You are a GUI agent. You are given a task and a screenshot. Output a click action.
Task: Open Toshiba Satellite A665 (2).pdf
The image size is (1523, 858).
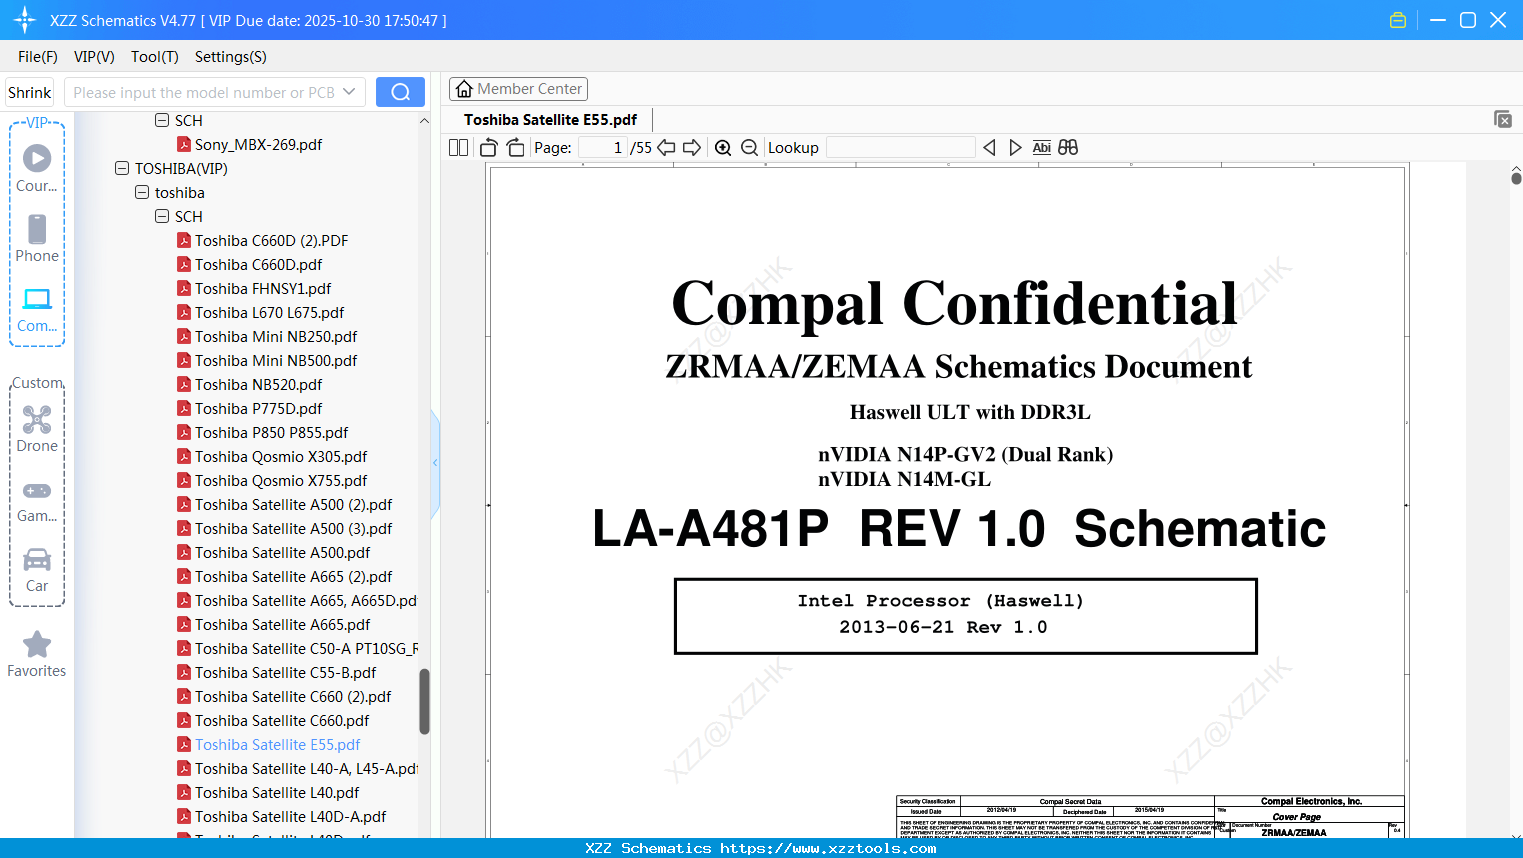(285, 577)
